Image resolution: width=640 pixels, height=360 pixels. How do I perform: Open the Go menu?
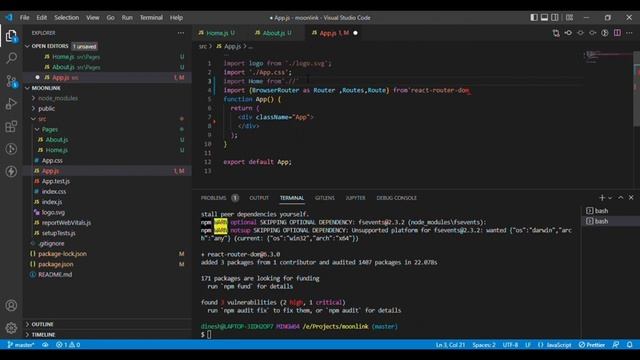(111, 18)
